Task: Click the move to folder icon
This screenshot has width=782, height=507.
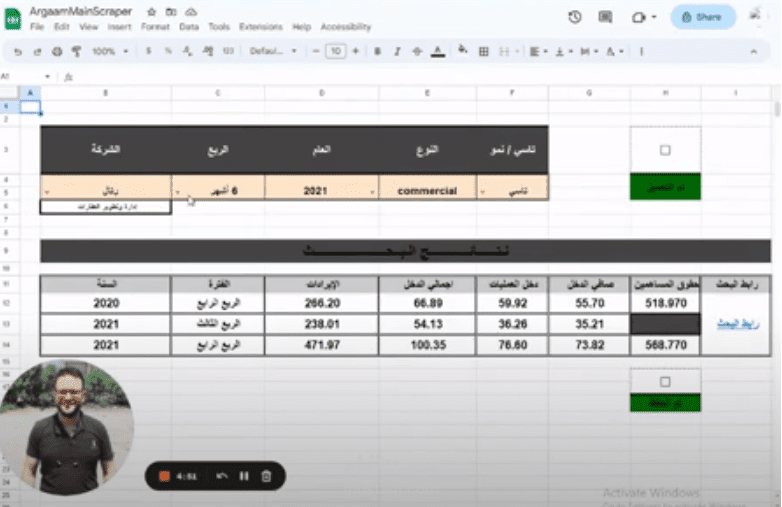Action: click(x=171, y=11)
